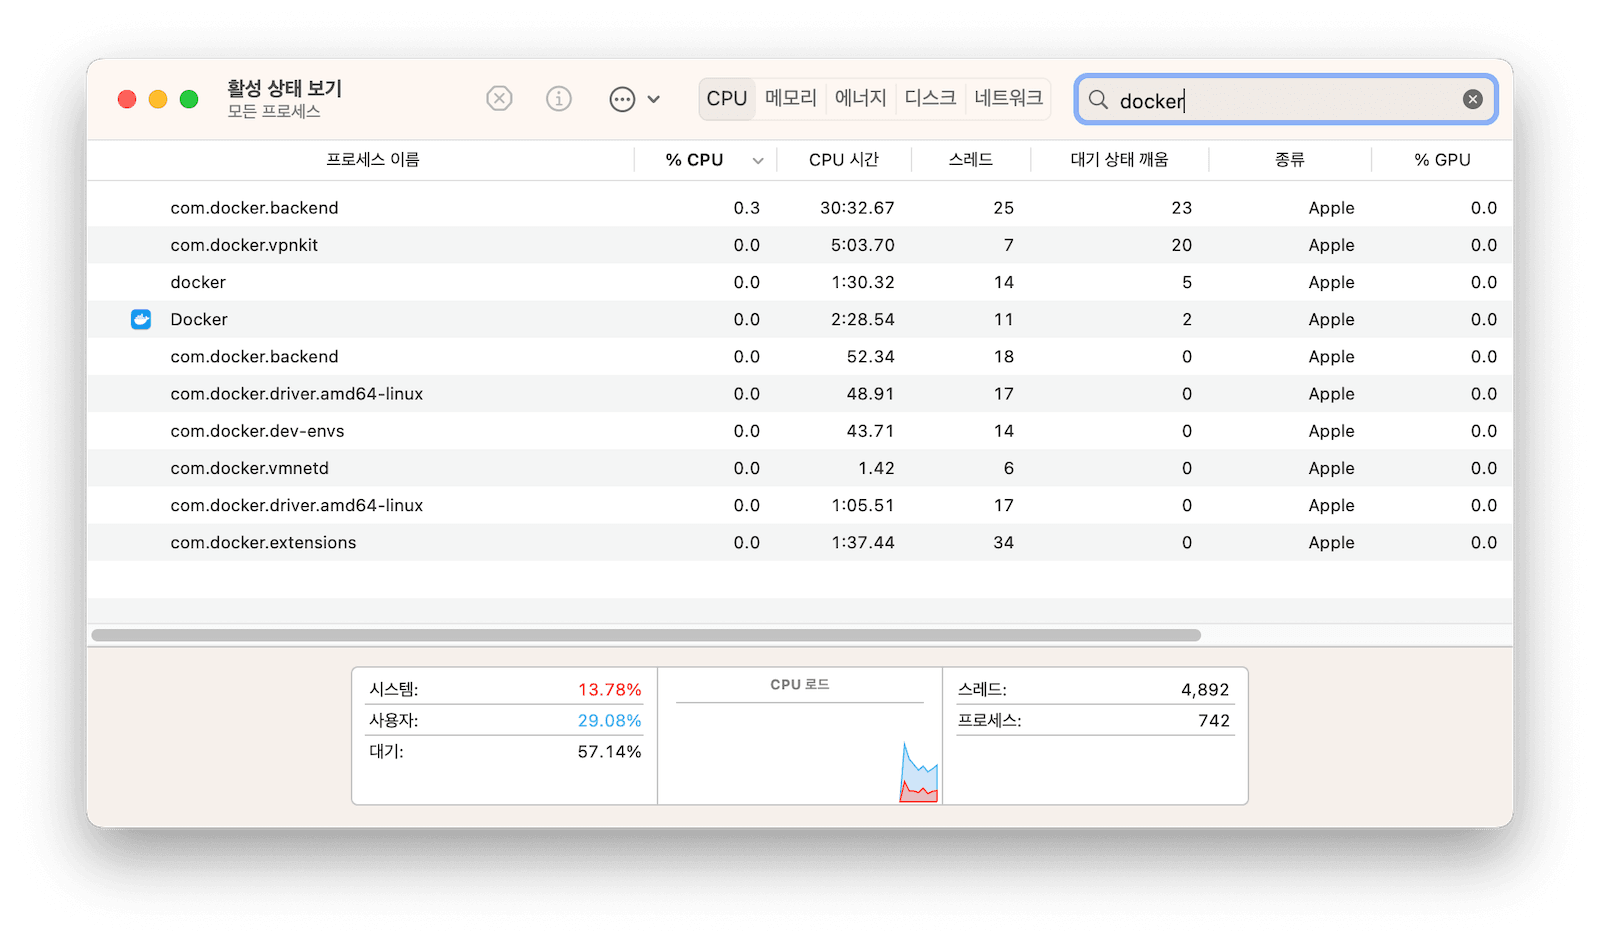This screenshot has height=942, width=1600.
Task: Select com.docker.backend row with 30:32.67
Action: pos(800,208)
